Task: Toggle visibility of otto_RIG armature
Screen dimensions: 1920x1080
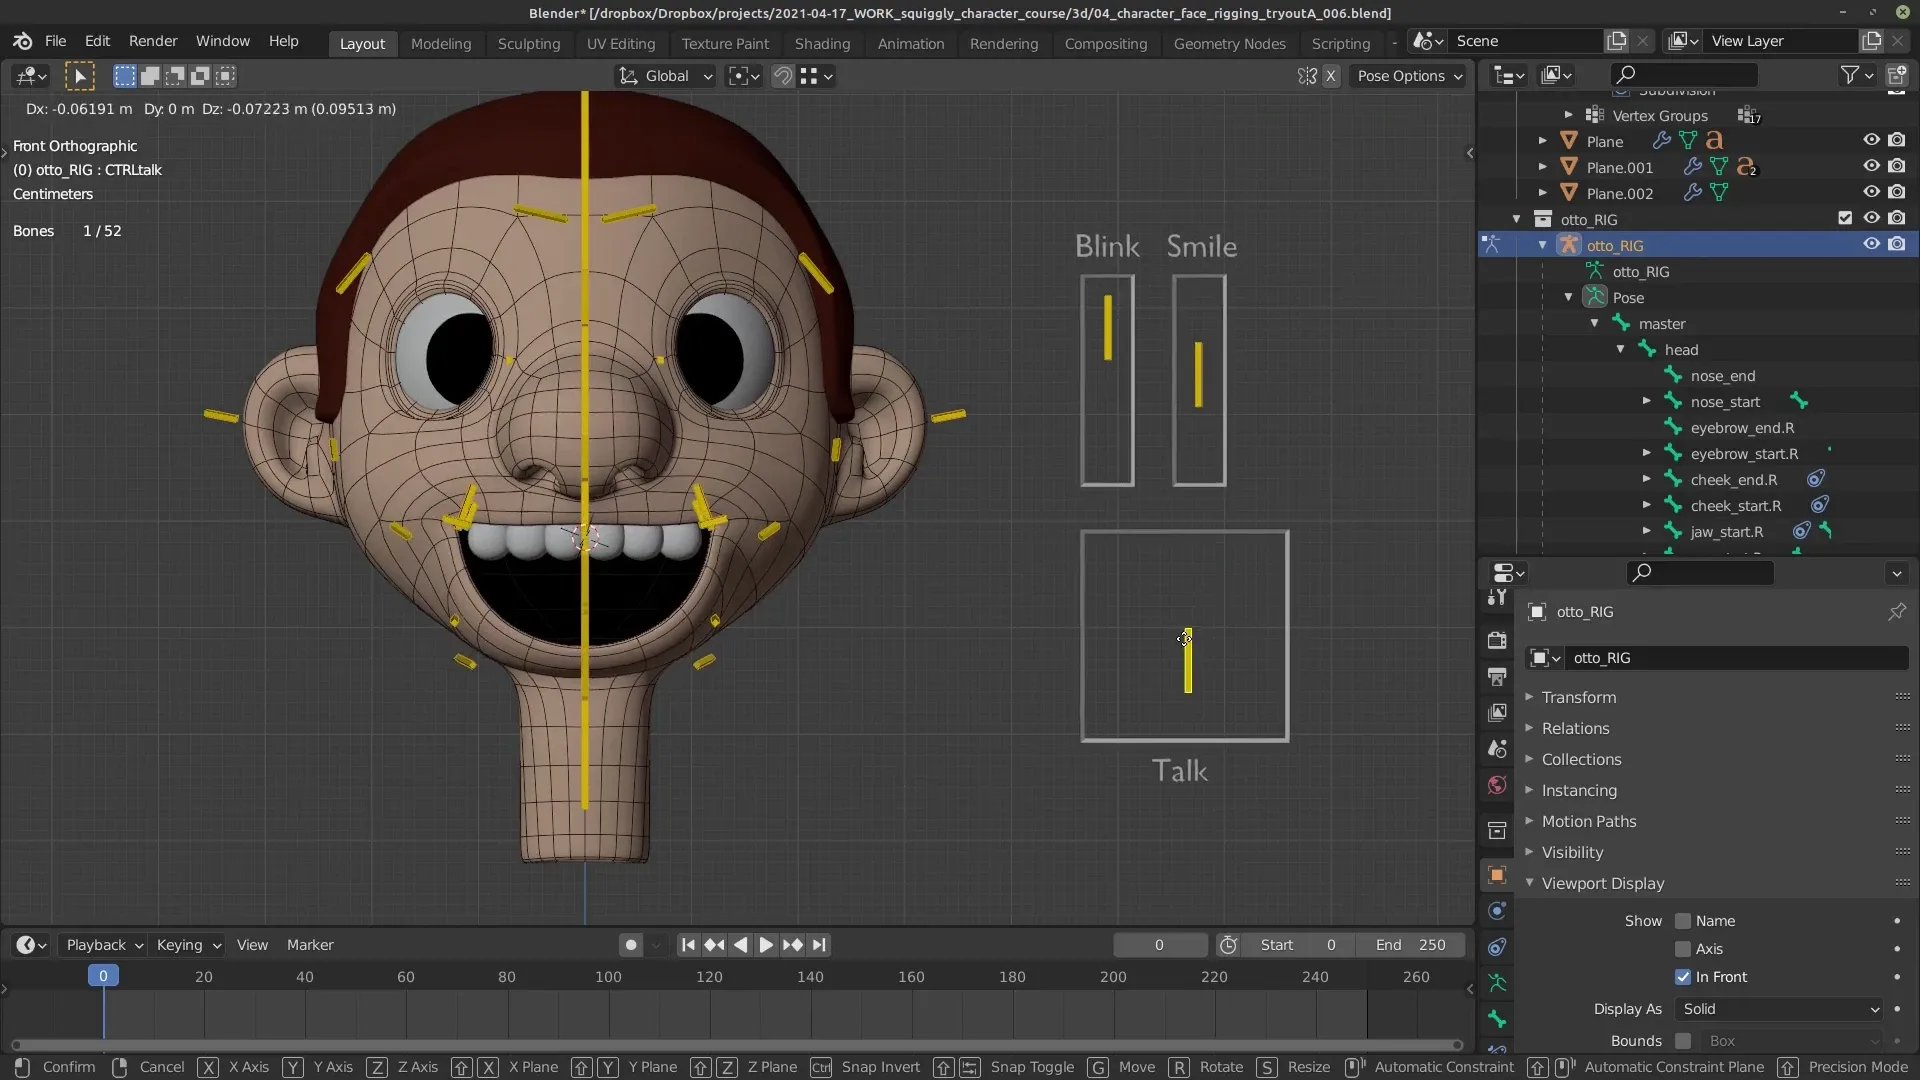Action: (x=1870, y=245)
